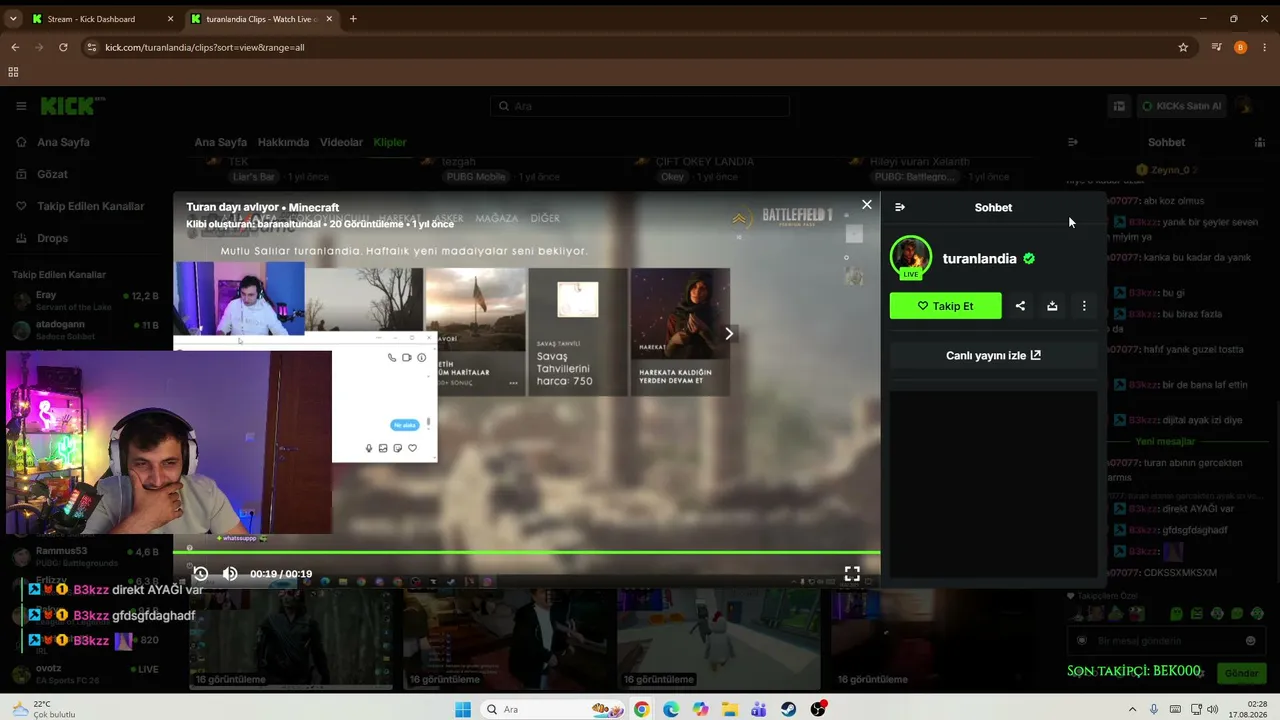Open Takip Edilen Kanallar in sidebar
Viewport: 1280px width, 720px height.
coord(90,206)
